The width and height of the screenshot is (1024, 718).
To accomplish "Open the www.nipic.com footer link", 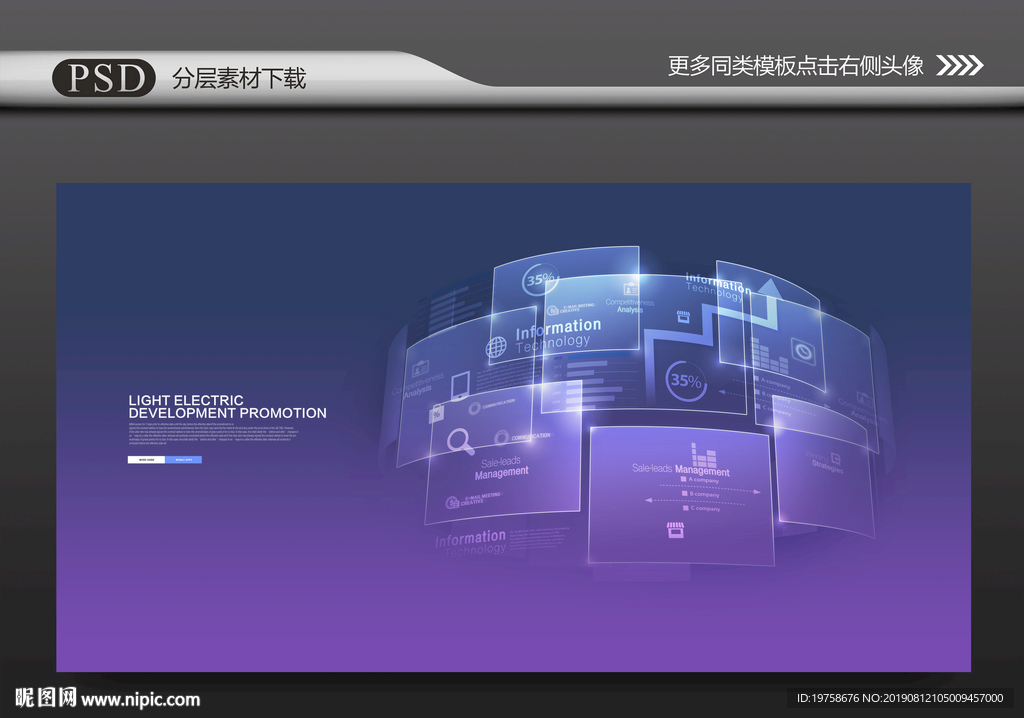I will [140, 700].
